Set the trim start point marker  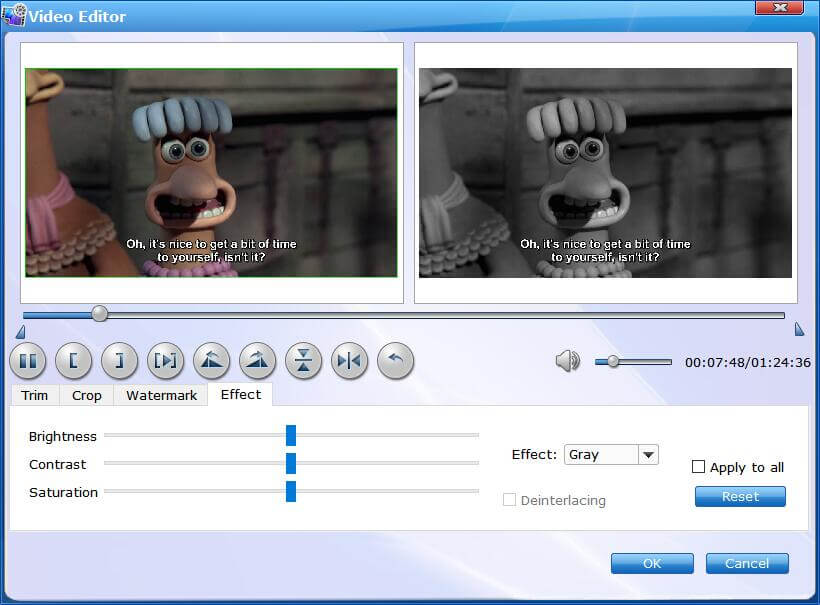[x=74, y=360]
